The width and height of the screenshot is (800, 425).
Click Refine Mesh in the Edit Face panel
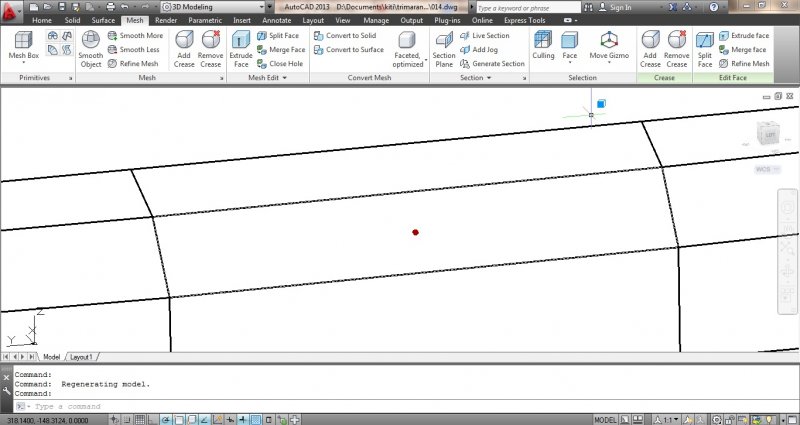point(744,64)
